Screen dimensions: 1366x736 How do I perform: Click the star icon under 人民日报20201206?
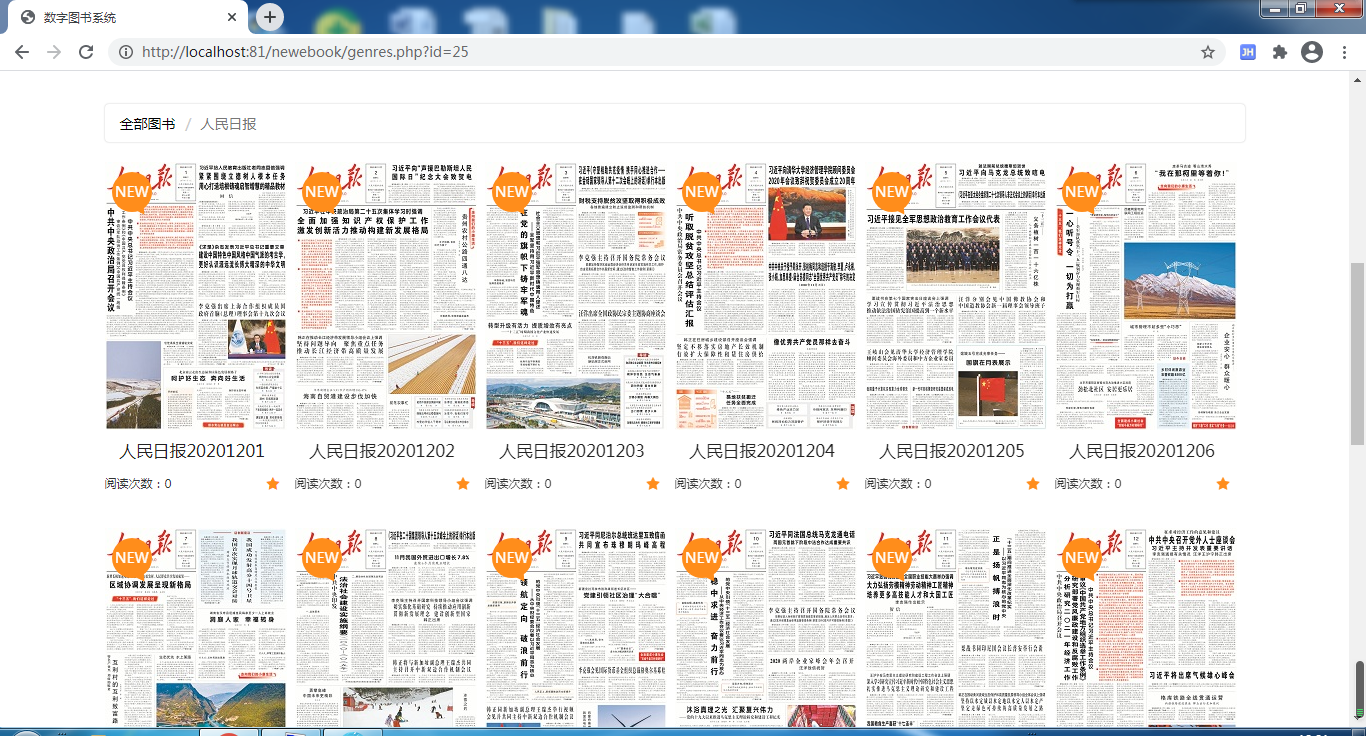pos(1223,484)
